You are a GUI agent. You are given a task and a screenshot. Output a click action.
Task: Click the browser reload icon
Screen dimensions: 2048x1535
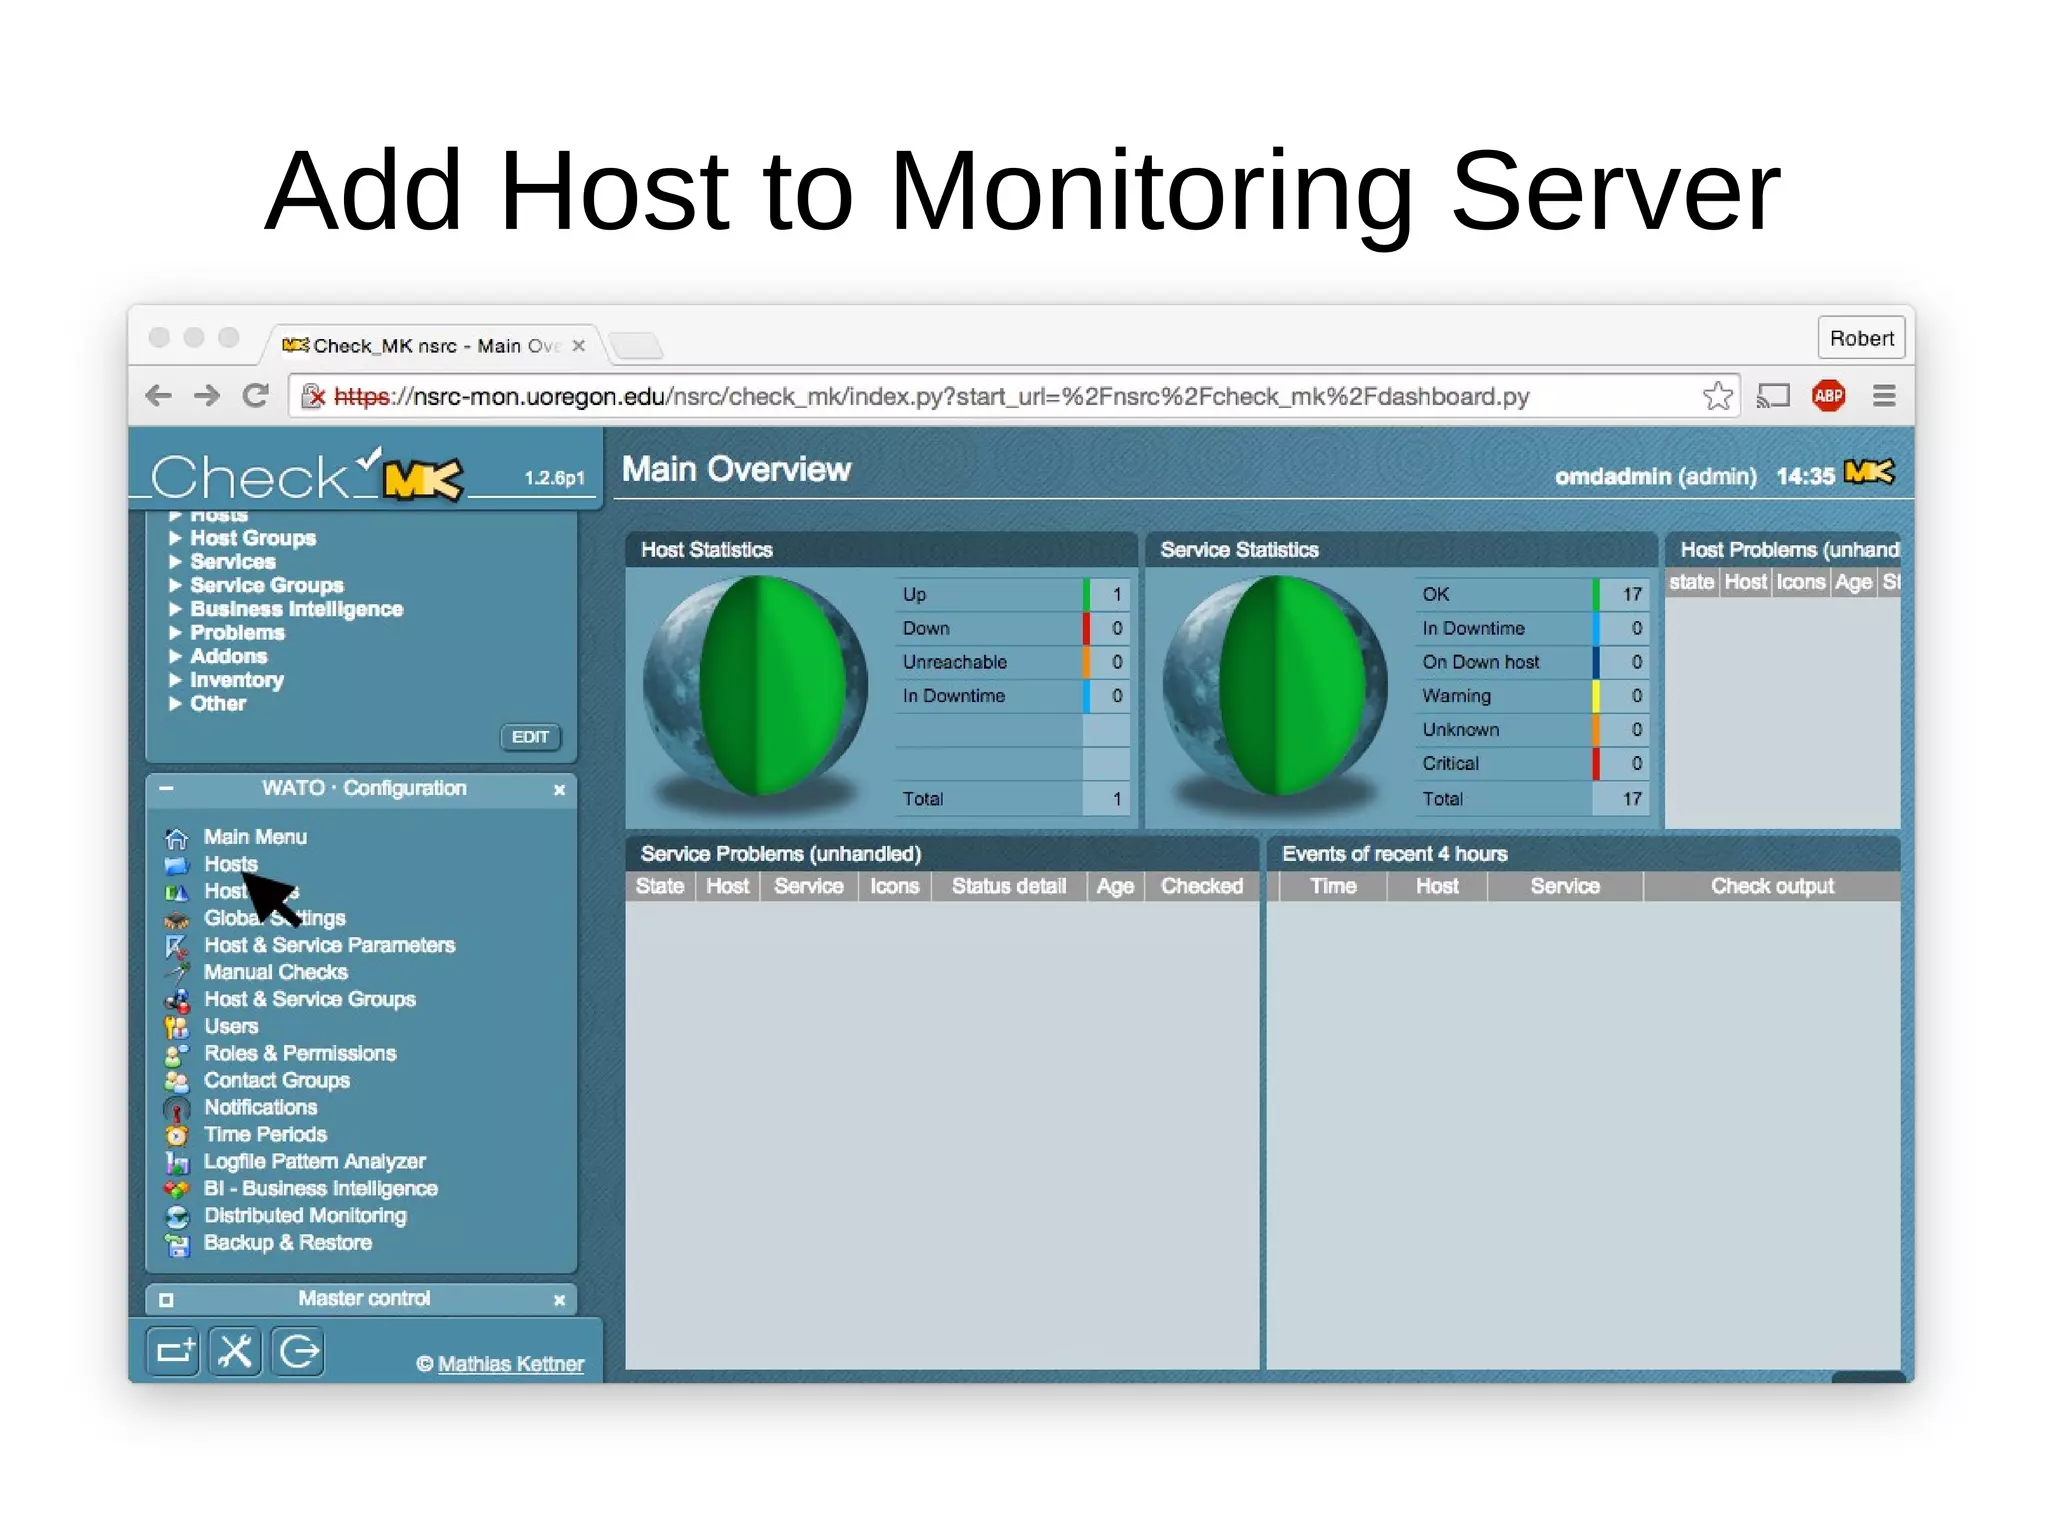coord(256,396)
